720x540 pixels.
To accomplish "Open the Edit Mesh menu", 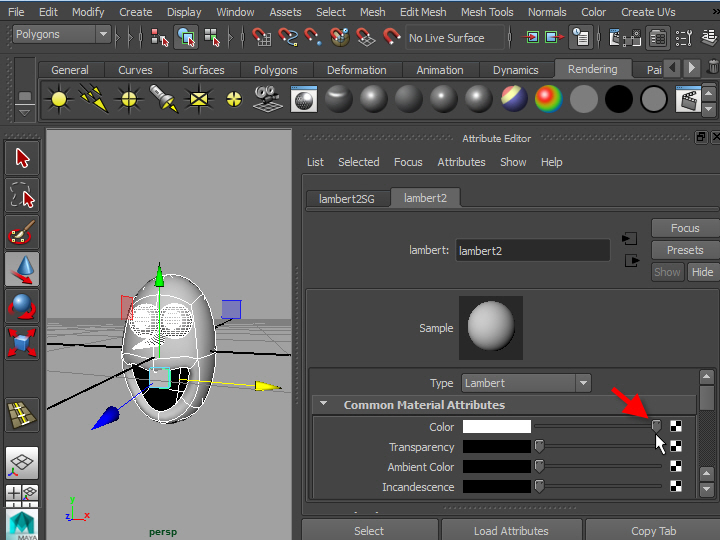I will [423, 12].
